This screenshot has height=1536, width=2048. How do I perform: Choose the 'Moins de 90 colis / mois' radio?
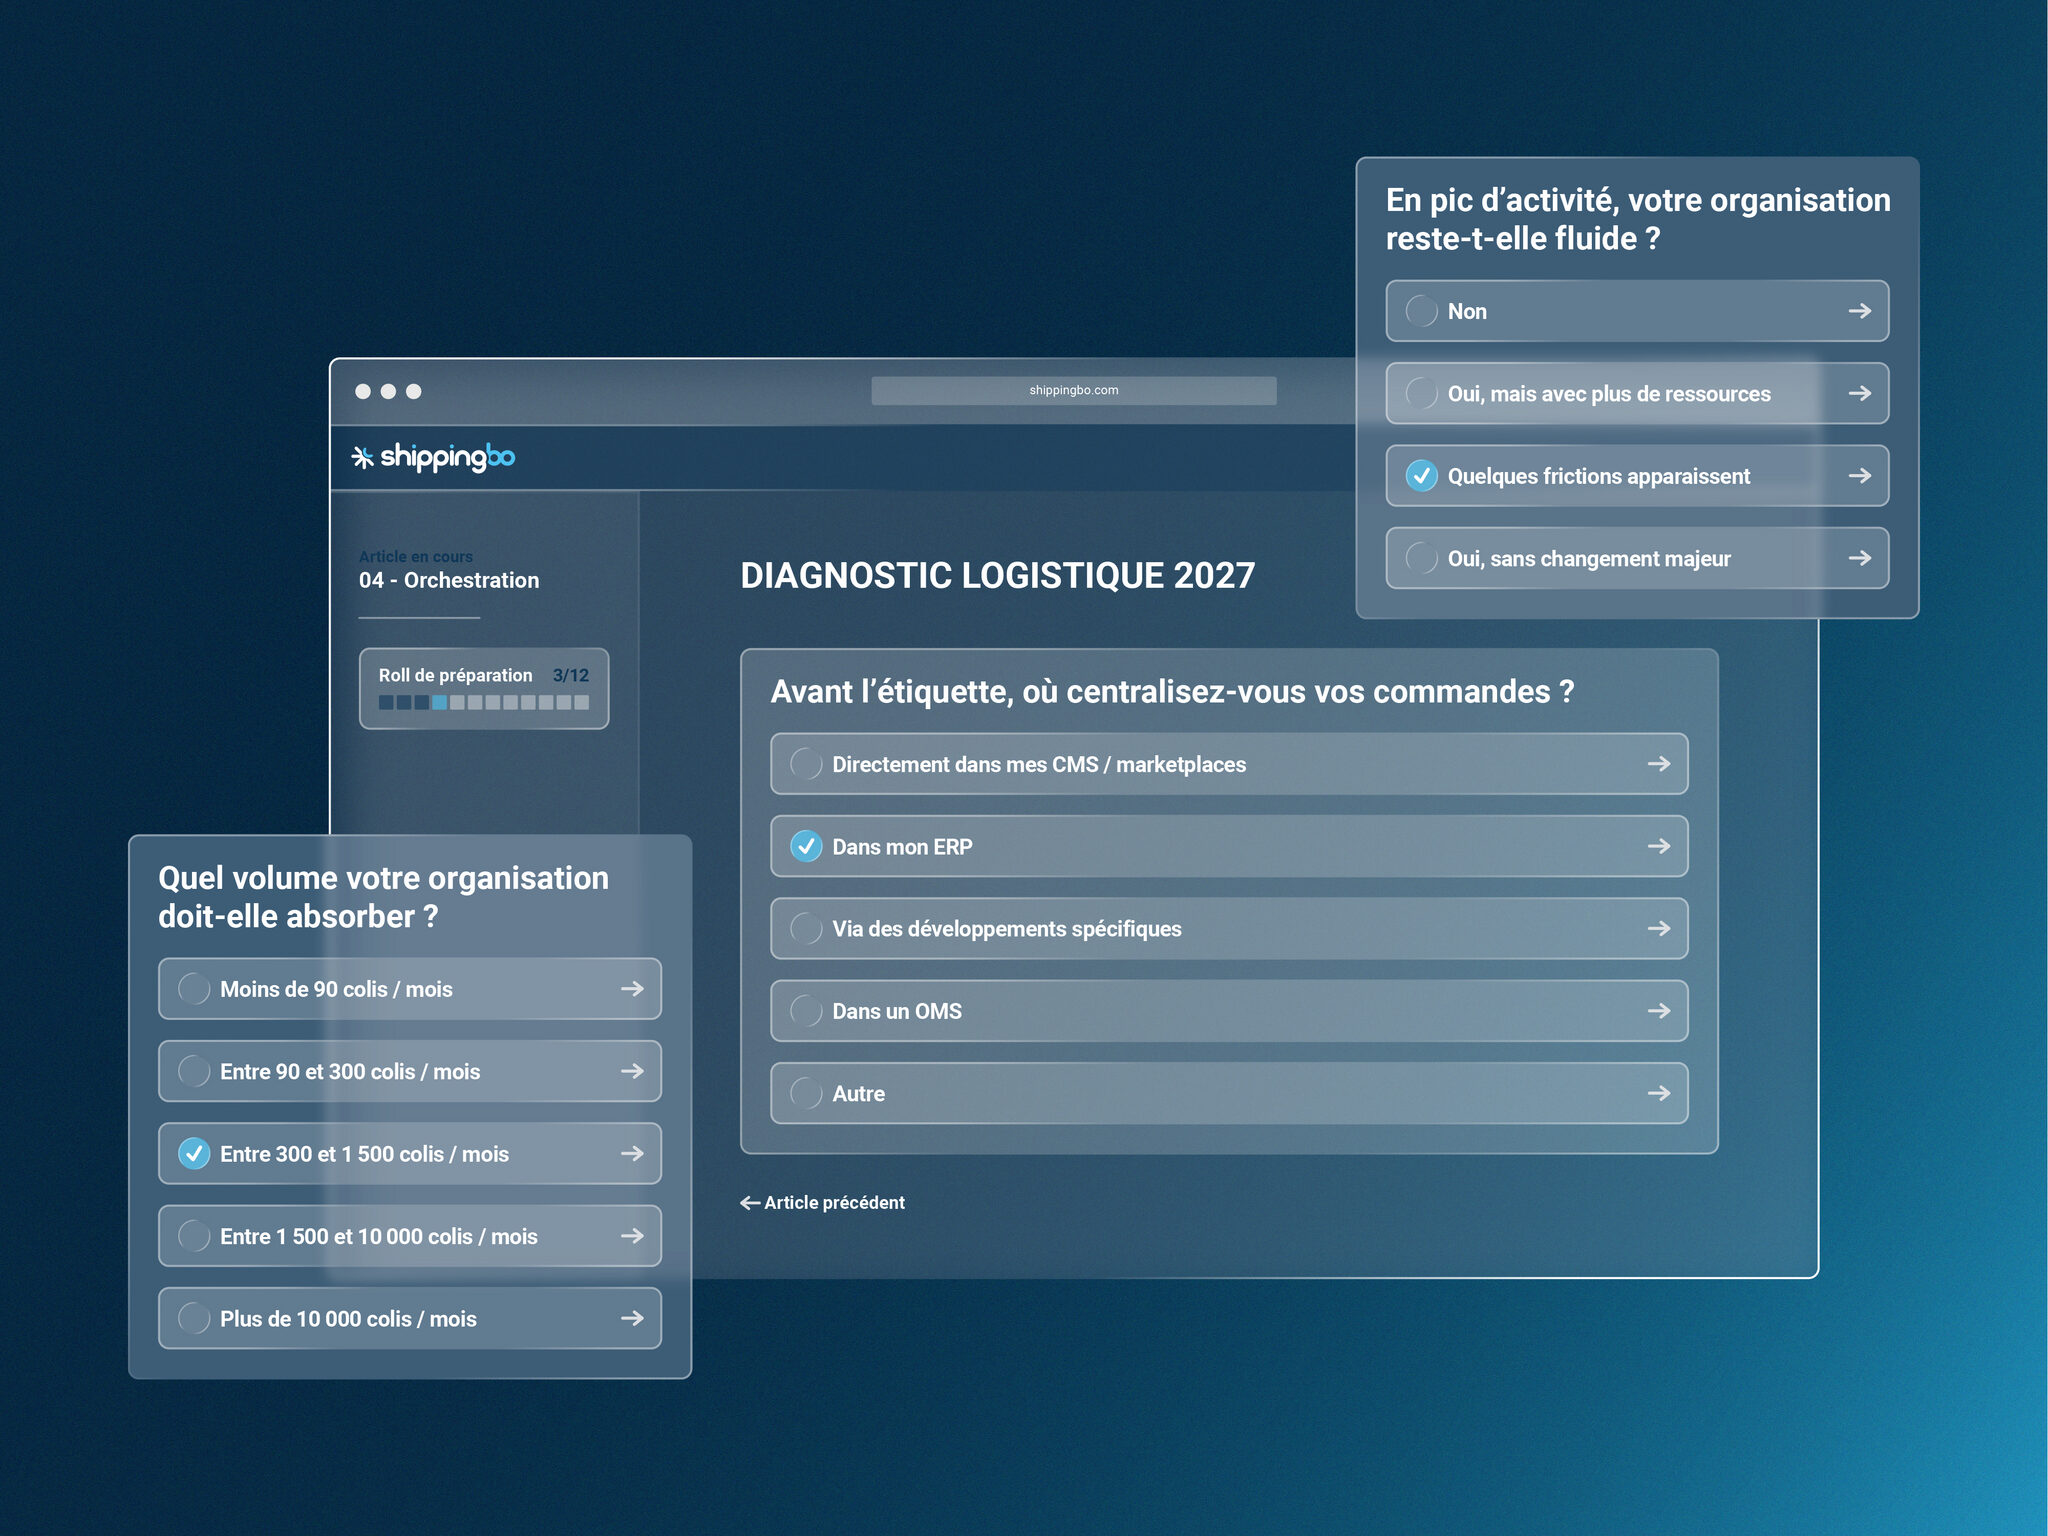[x=194, y=989]
